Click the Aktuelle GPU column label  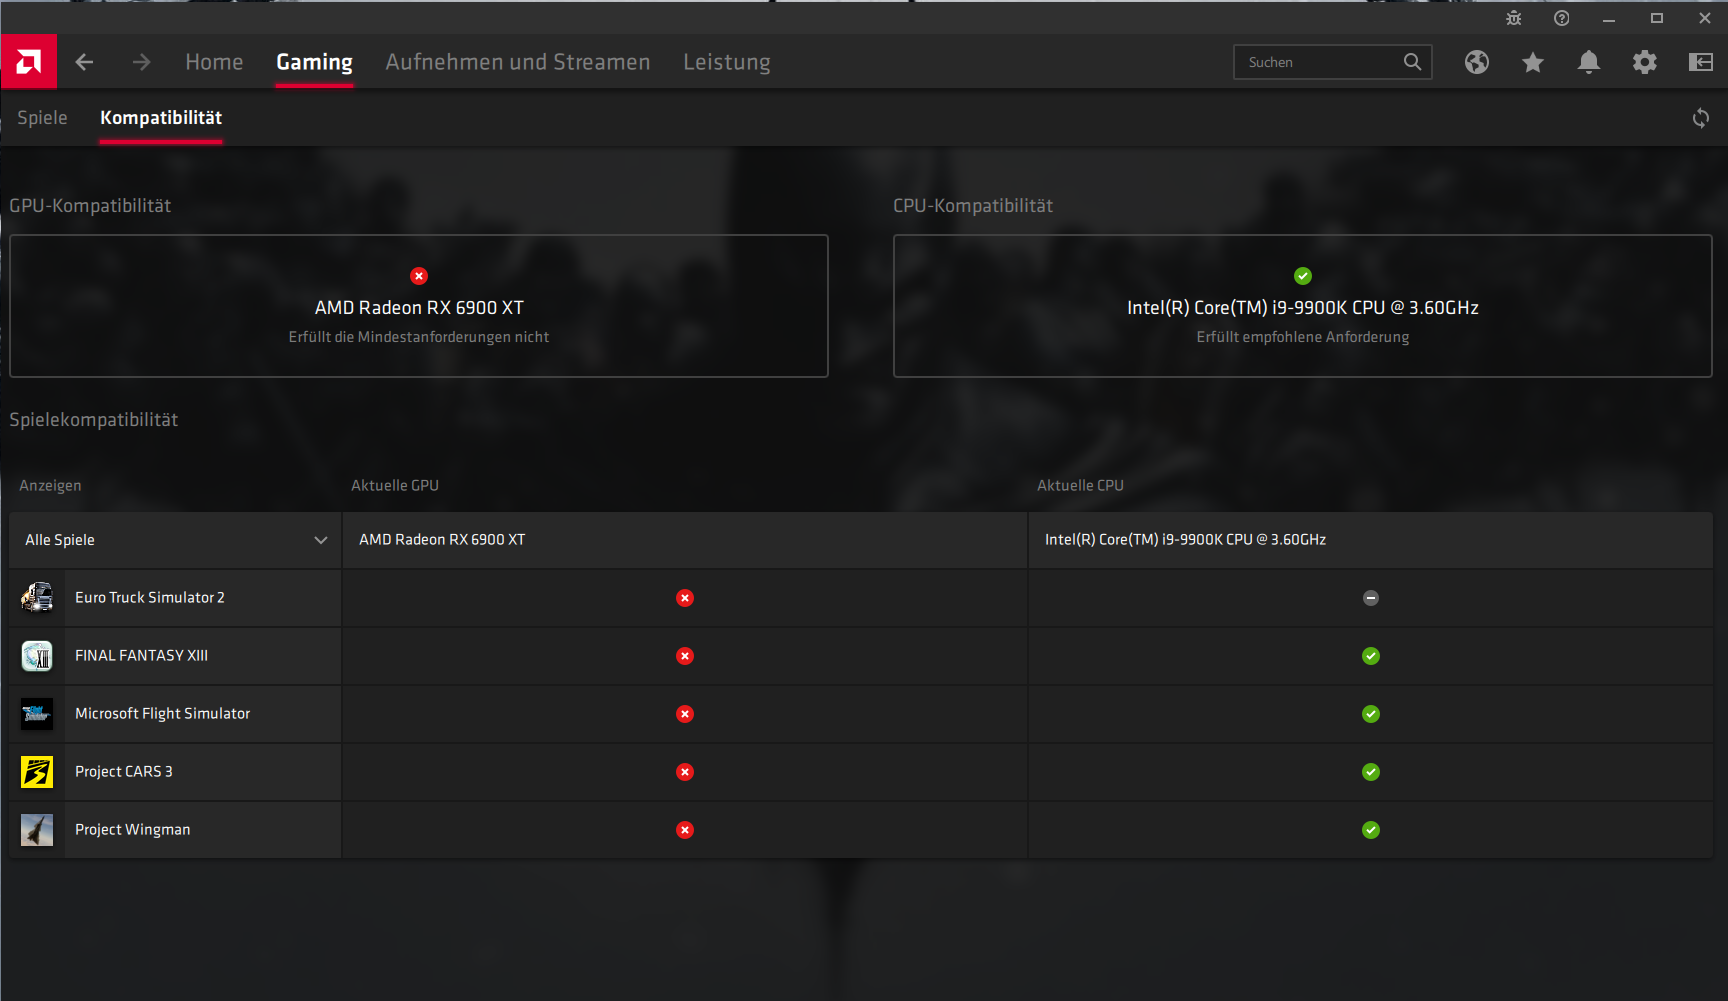(395, 486)
